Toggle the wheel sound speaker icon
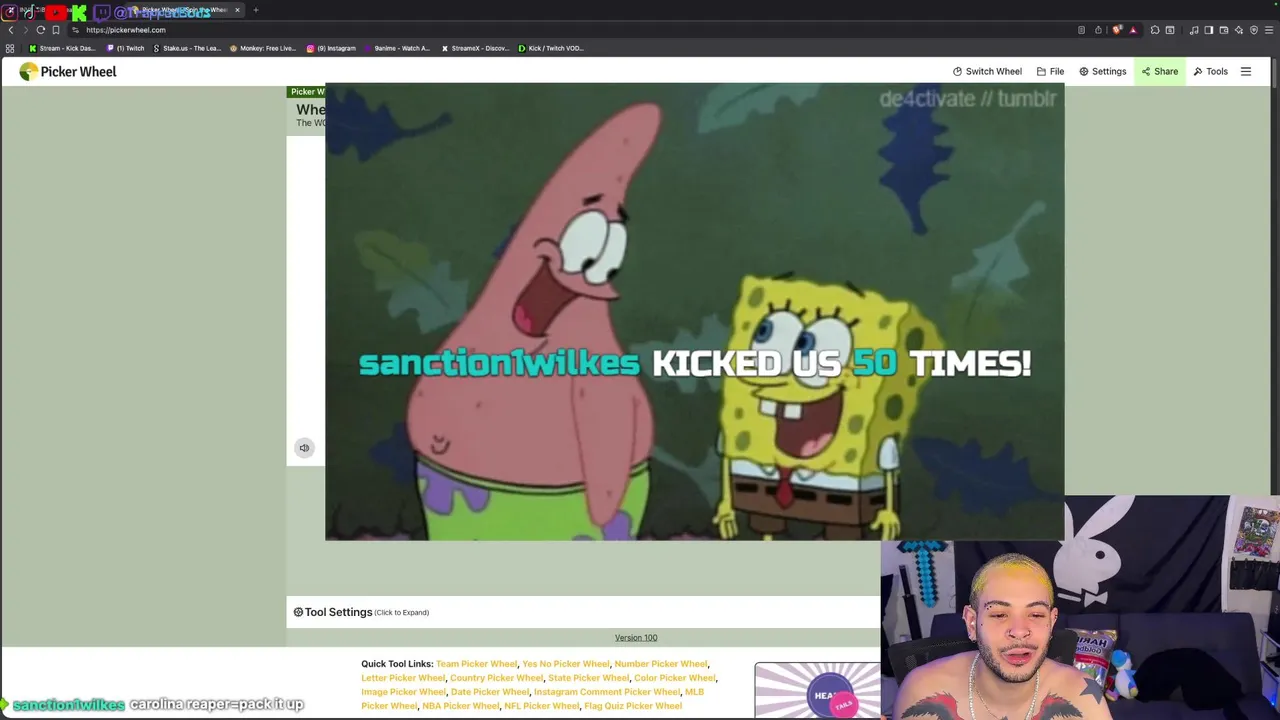The height and width of the screenshot is (720, 1280). coord(304,448)
